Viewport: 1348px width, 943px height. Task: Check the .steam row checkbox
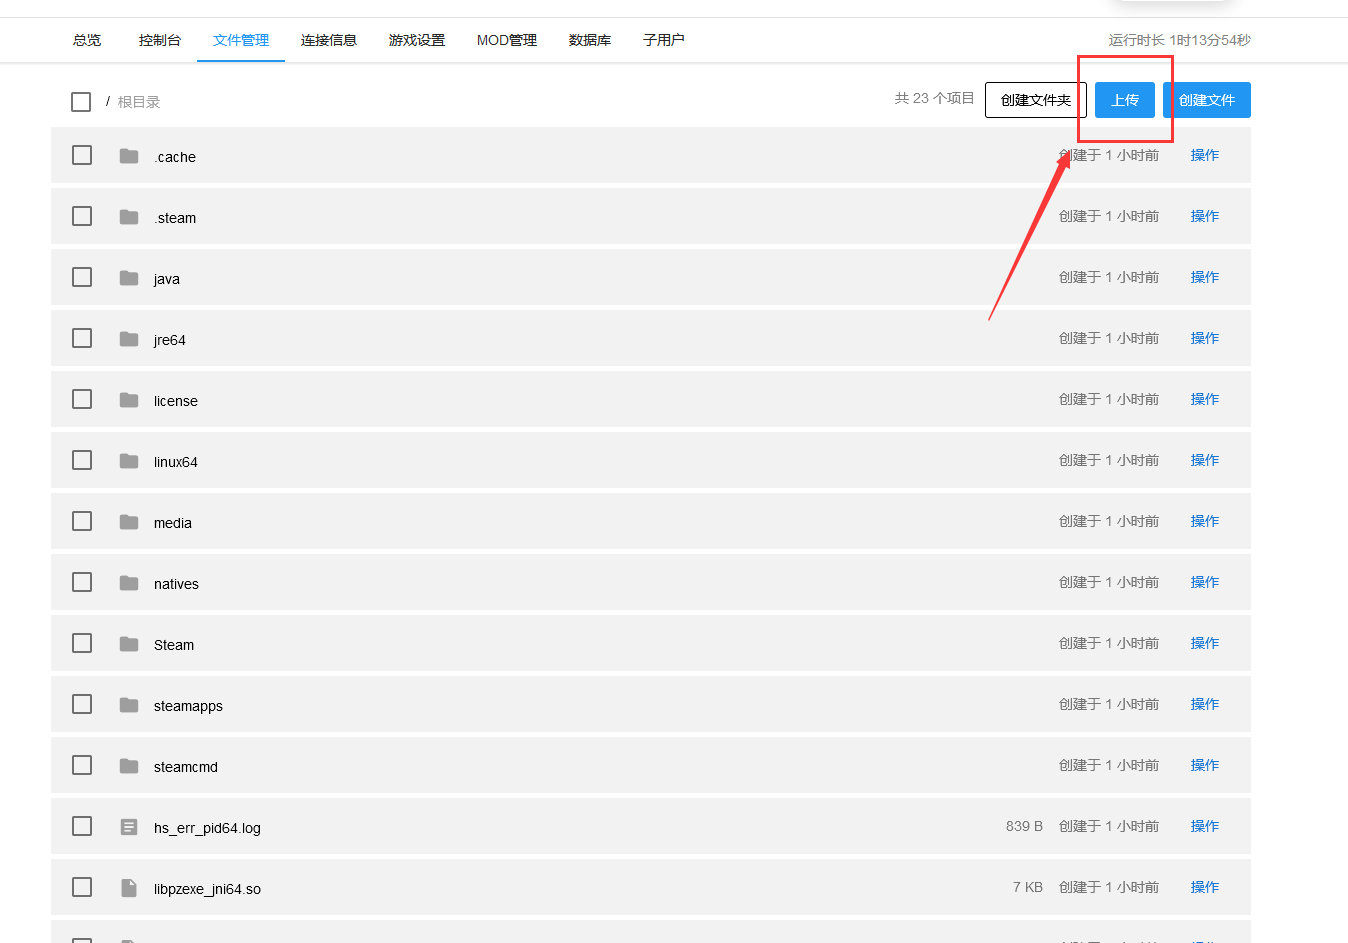coord(82,216)
